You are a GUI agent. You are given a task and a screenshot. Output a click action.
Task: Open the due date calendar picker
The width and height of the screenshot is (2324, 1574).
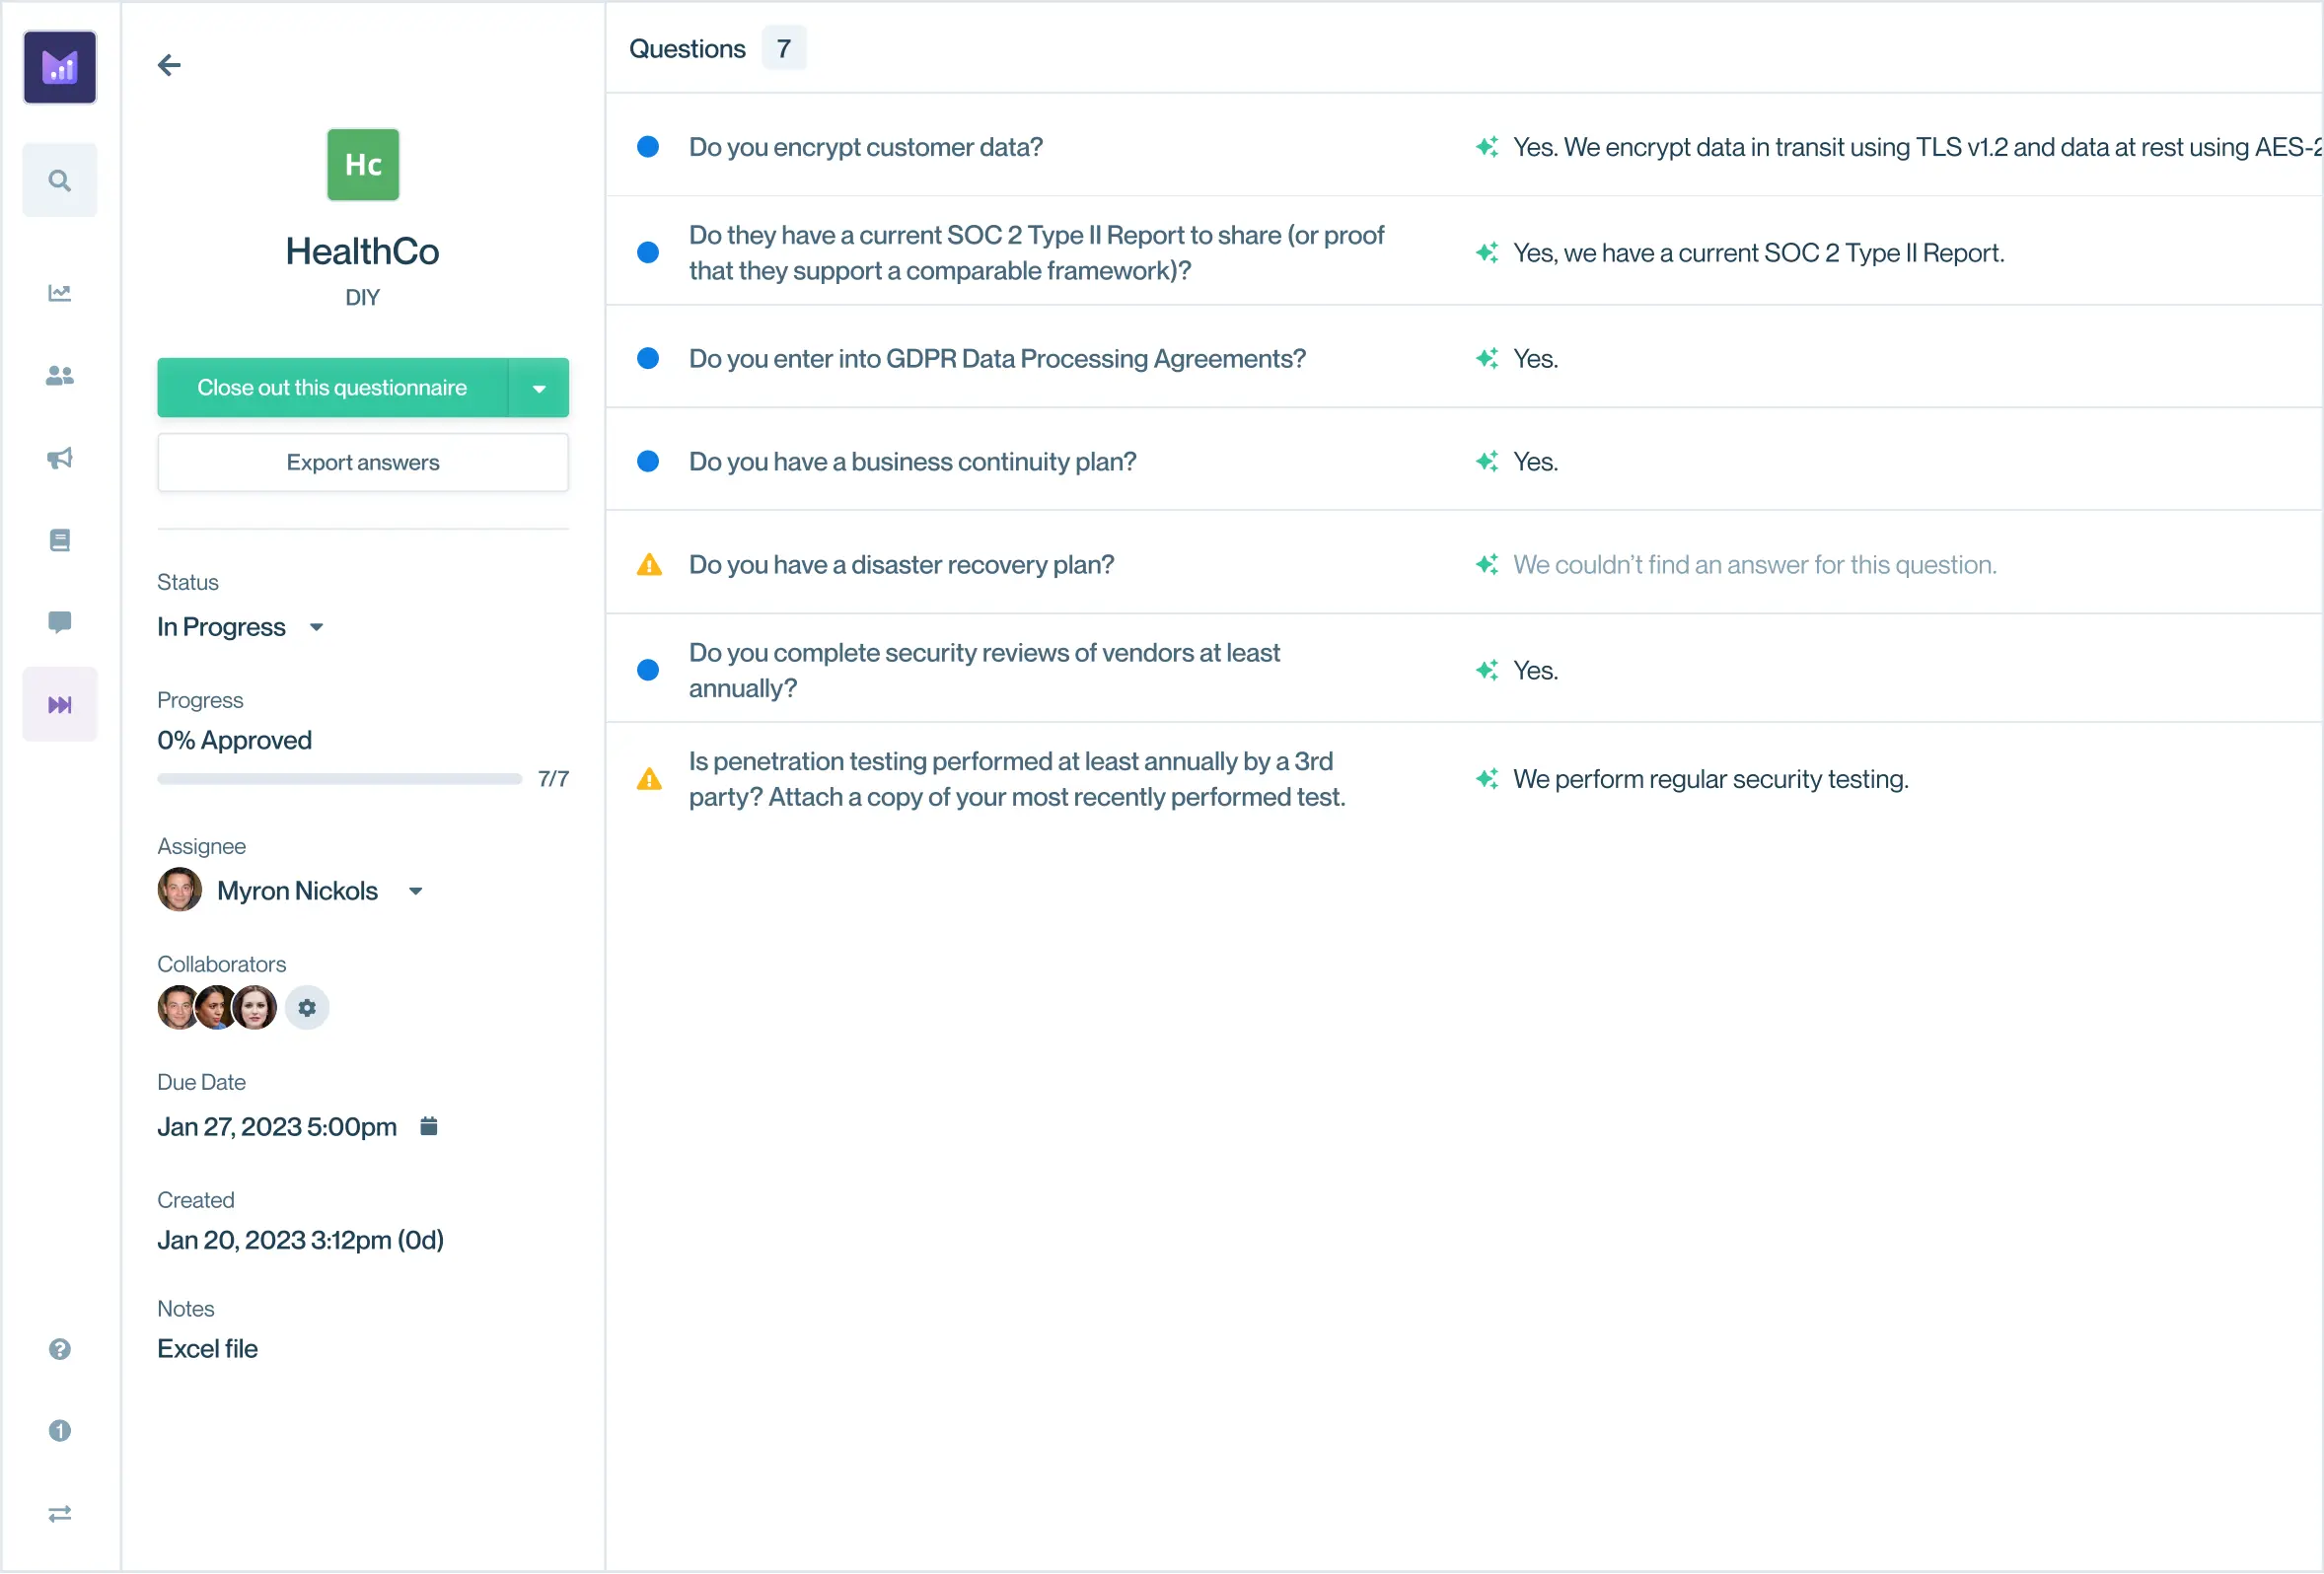click(x=429, y=1127)
